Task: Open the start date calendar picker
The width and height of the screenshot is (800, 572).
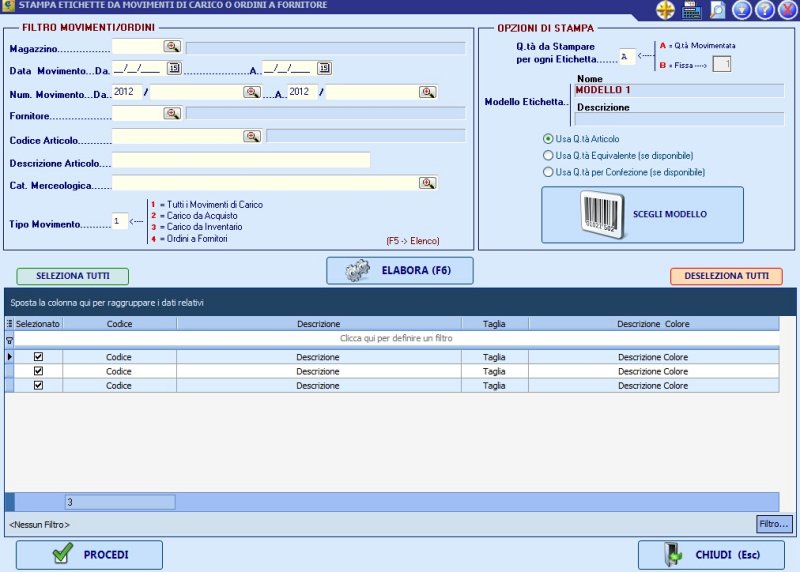Action: (x=173, y=68)
